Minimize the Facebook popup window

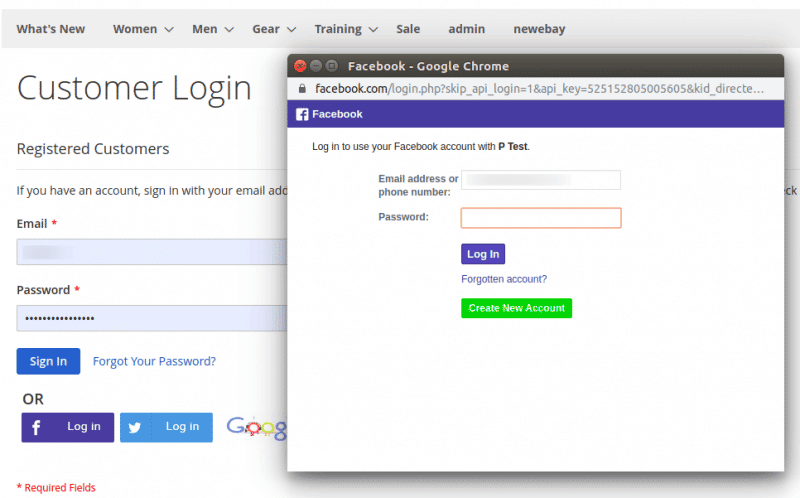coord(316,66)
